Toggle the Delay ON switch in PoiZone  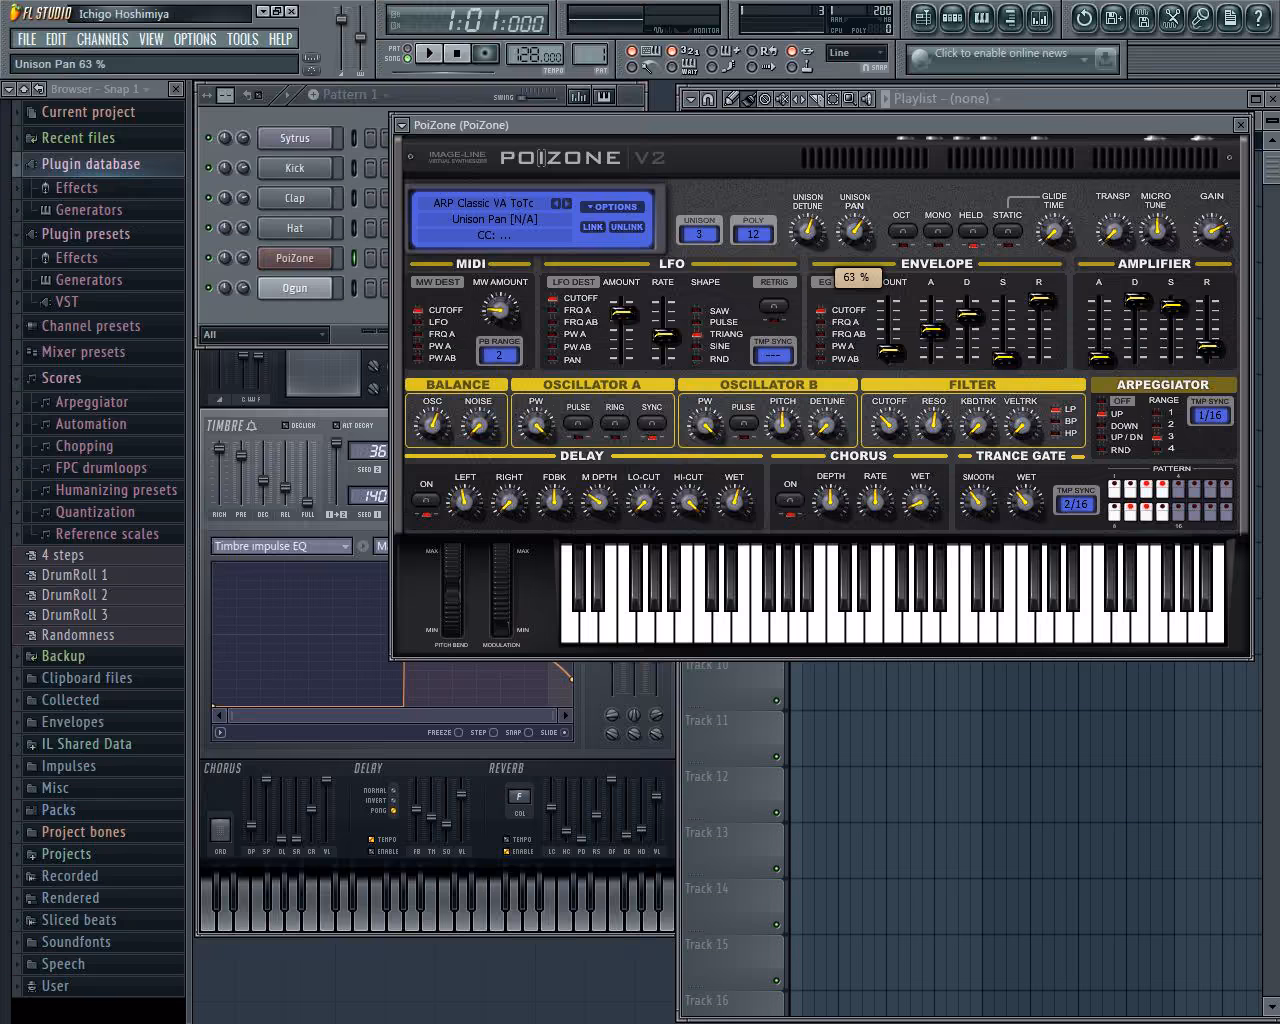point(426,500)
